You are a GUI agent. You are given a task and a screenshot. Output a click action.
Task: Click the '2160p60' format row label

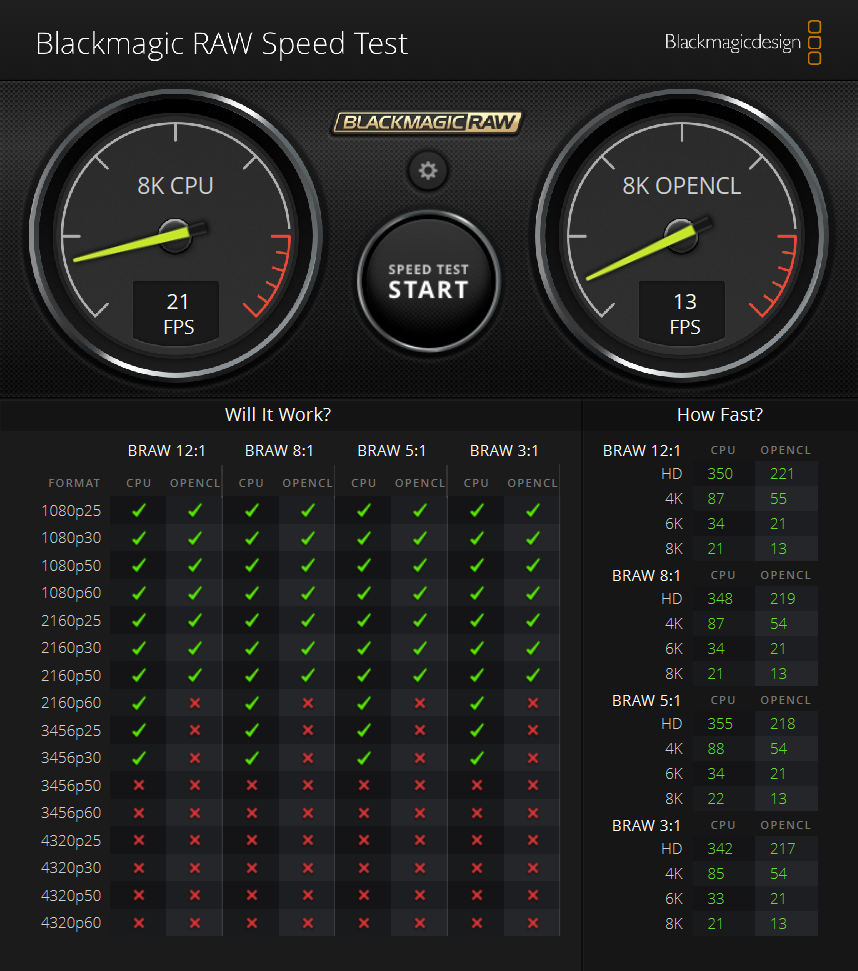(71, 703)
